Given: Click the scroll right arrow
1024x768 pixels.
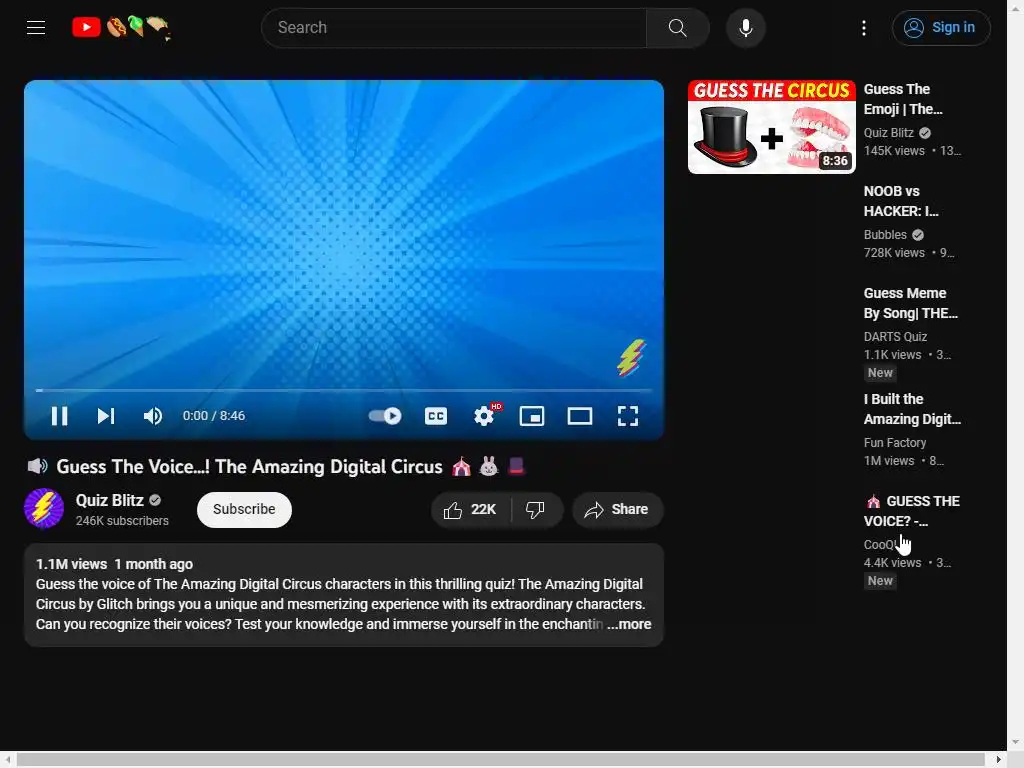Looking at the screenshot, I should point(998,760).
